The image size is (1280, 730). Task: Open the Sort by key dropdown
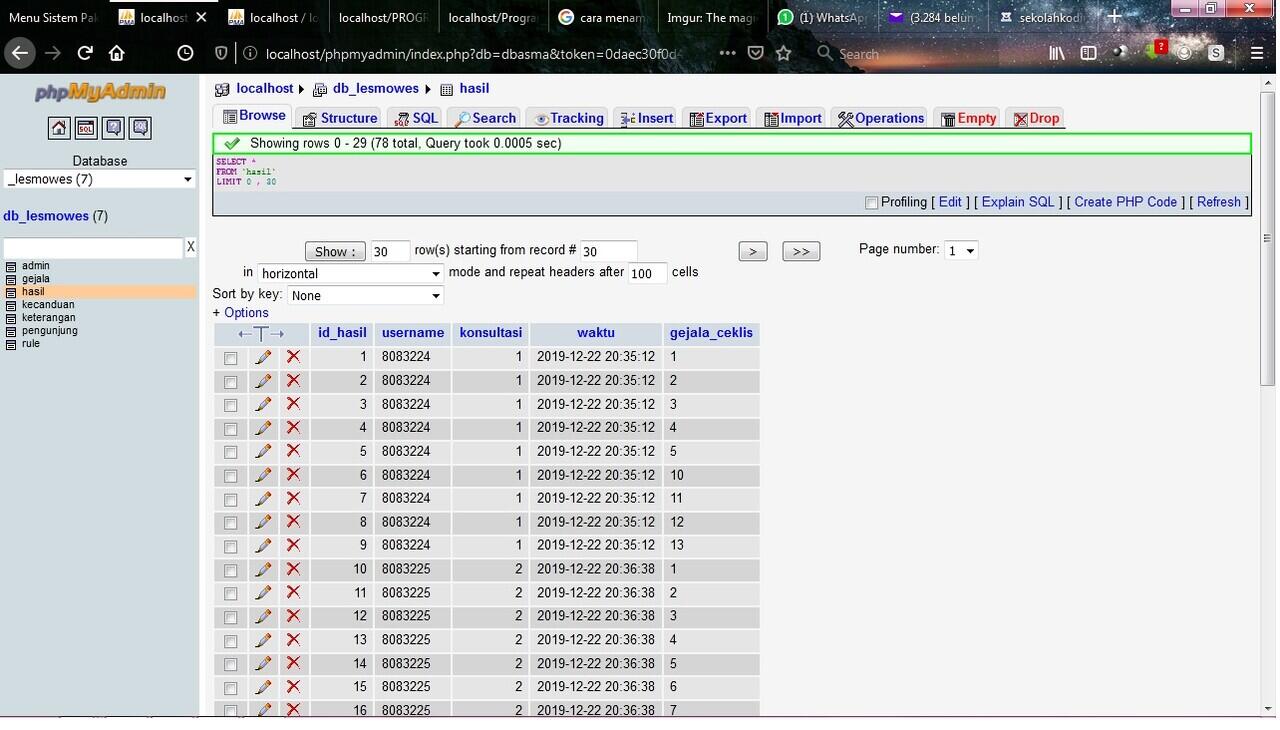coord(365,296)
